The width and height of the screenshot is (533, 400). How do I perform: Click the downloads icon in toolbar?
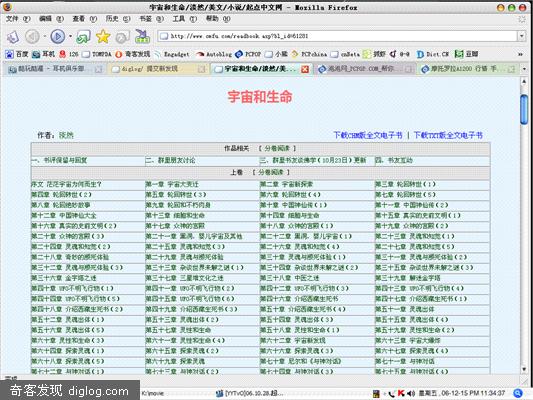point(143,36)
